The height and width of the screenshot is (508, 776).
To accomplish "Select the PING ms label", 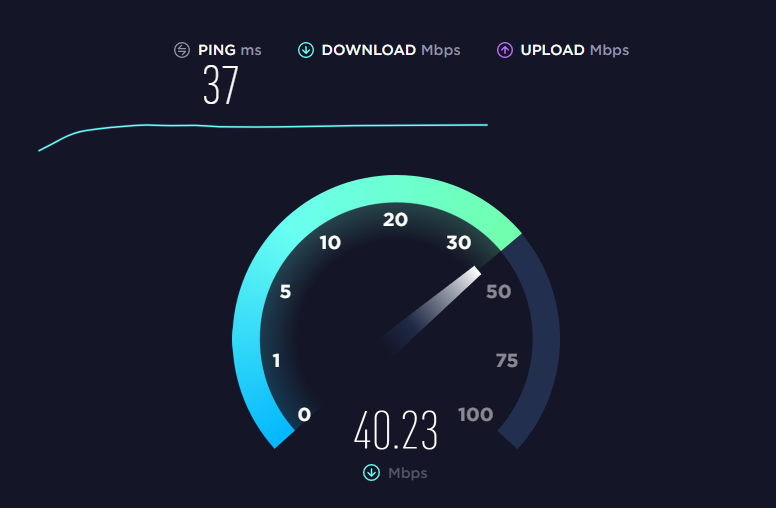I will pyautogui.click(x=230, y=50).
